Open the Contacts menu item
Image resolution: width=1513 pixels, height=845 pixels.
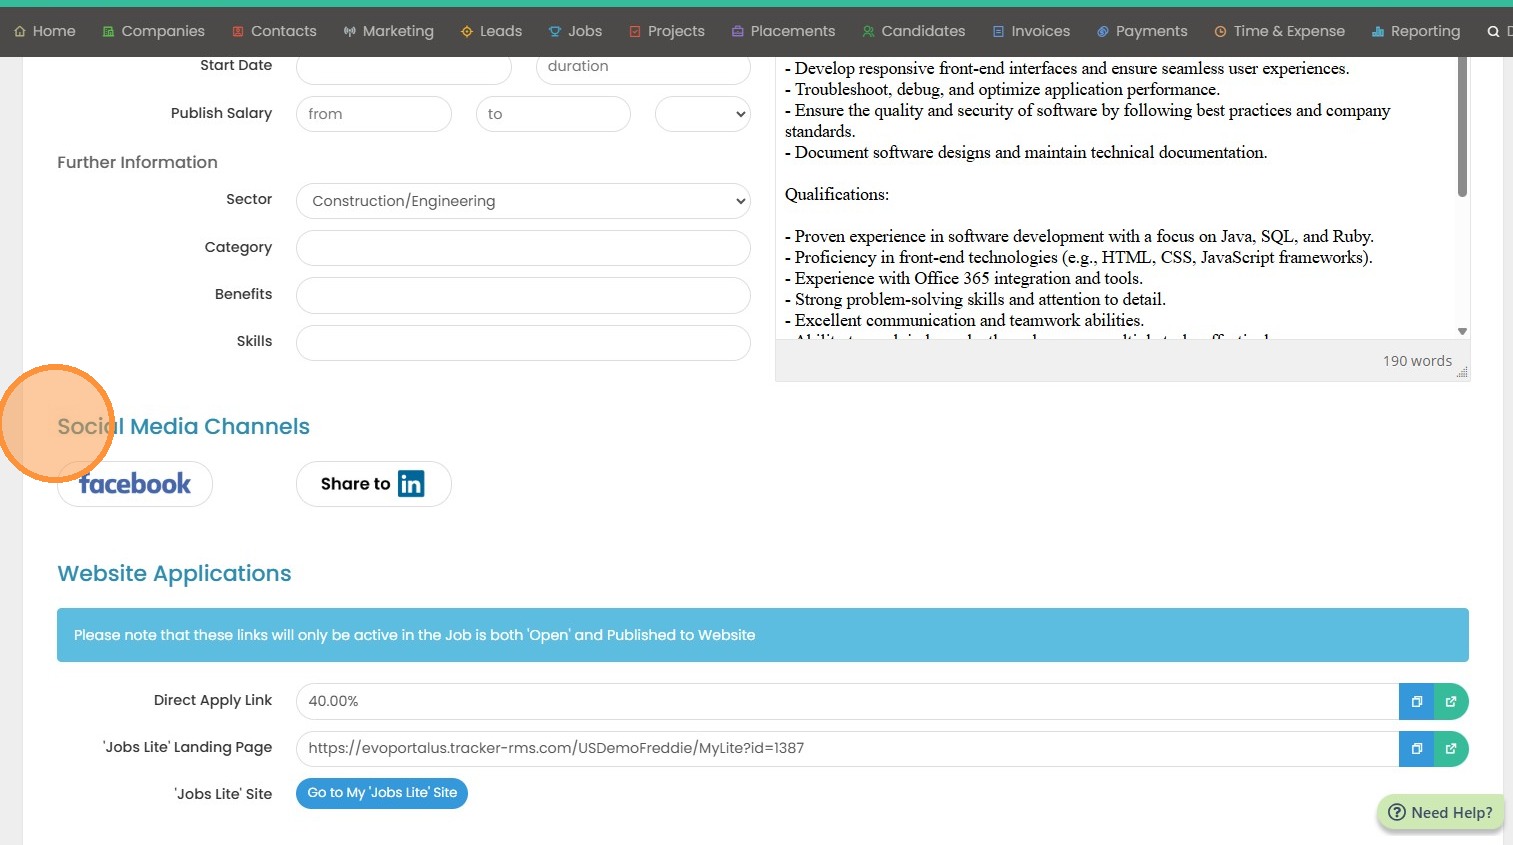click(274, 32)
